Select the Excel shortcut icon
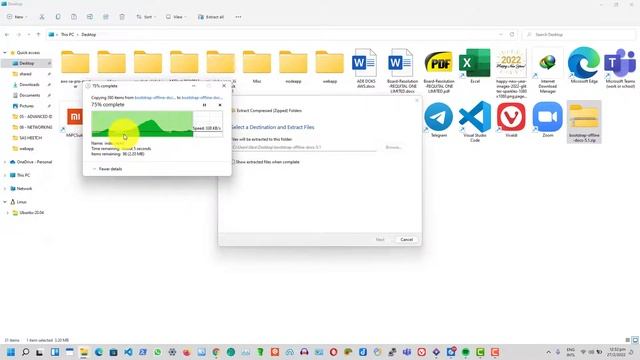640x360 pixels. coord(475,66)
